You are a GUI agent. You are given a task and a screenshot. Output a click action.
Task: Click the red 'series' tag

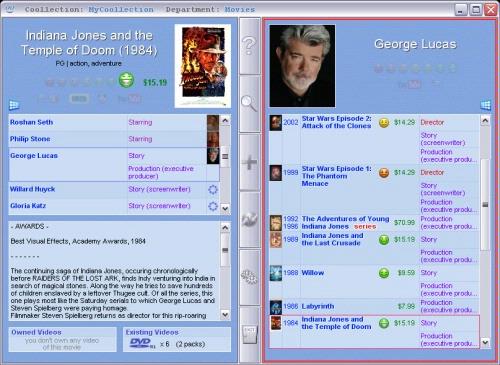(365, 226)
